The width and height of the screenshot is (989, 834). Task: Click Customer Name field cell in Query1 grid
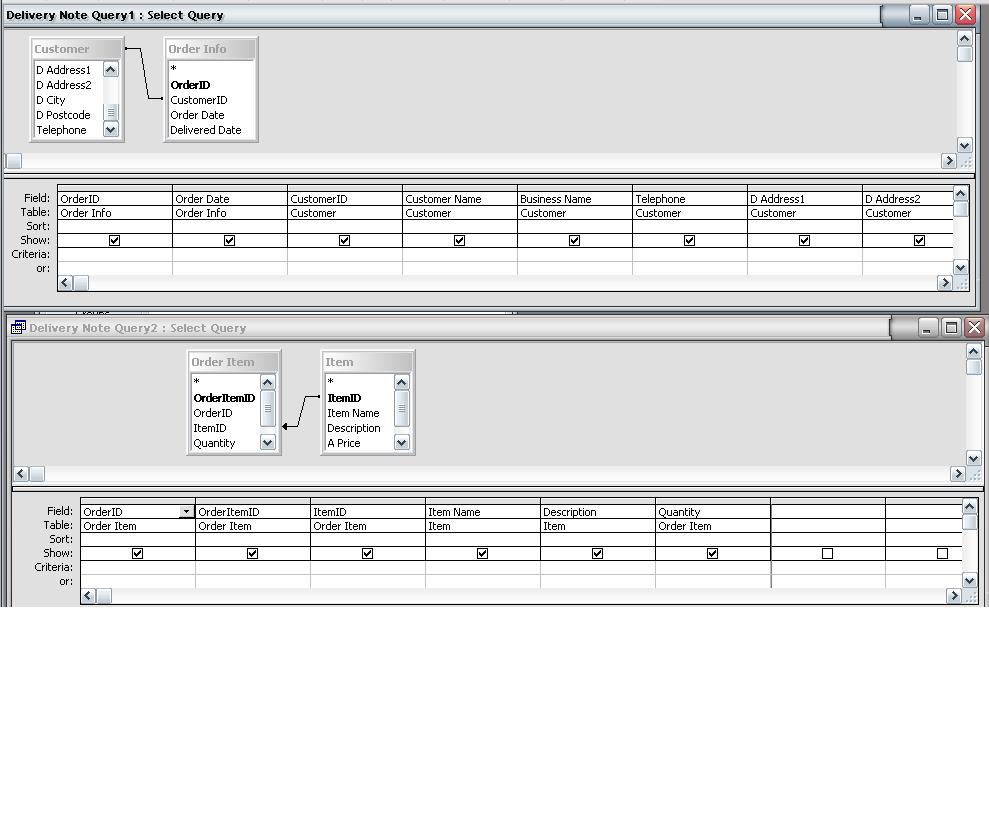[x=459, y=199]
